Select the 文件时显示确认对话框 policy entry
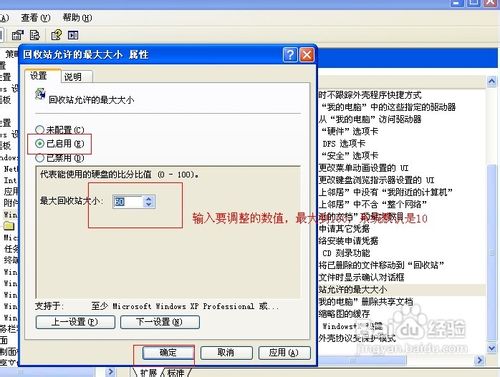500x377 pixels. pyautogui.click(x=361, y=277)
